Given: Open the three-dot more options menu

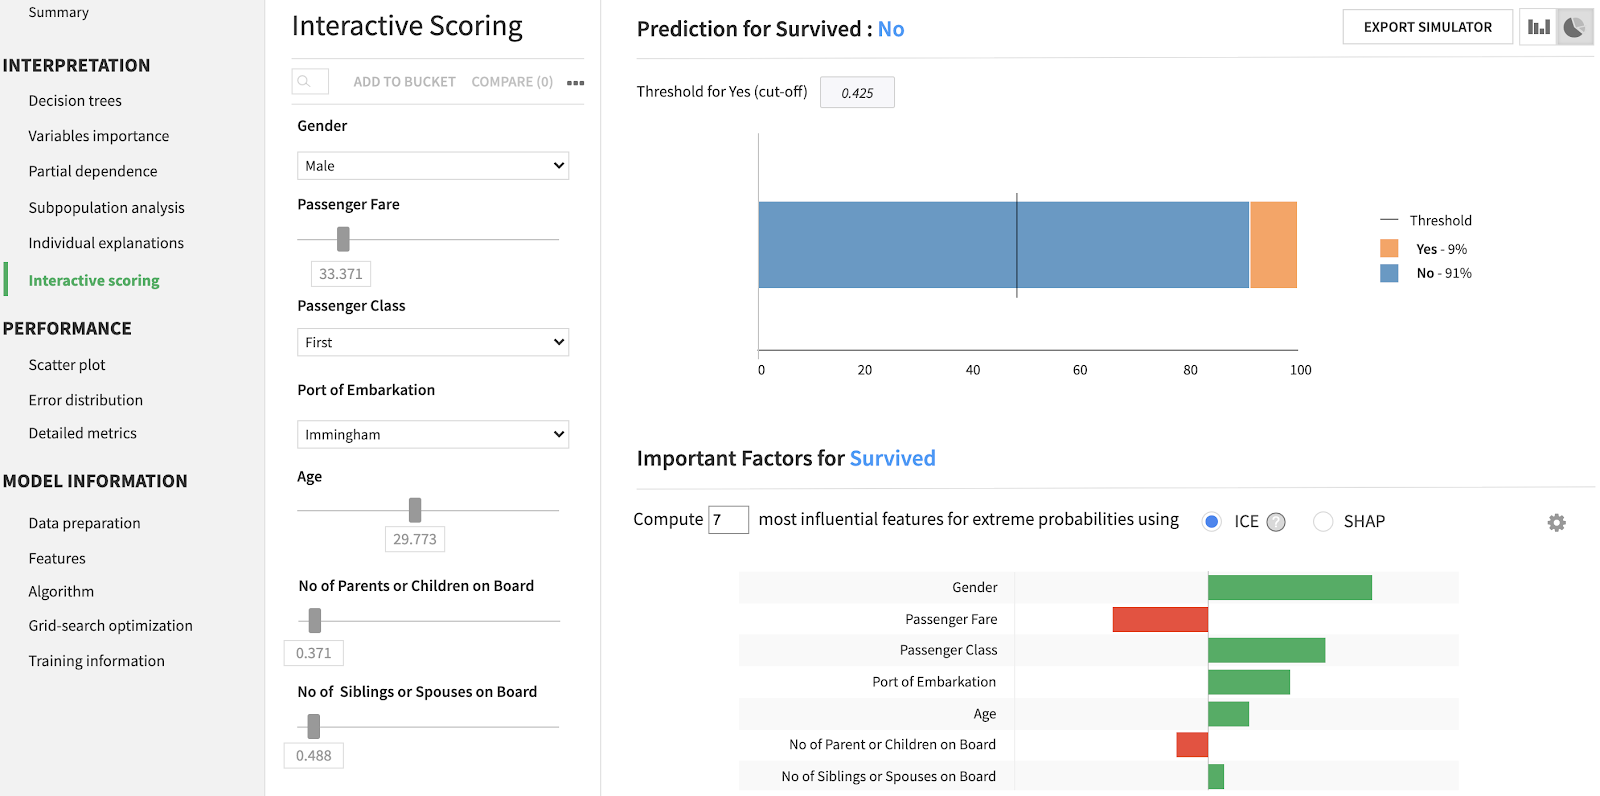Looking at the screenshot, I should coord(575,82).
